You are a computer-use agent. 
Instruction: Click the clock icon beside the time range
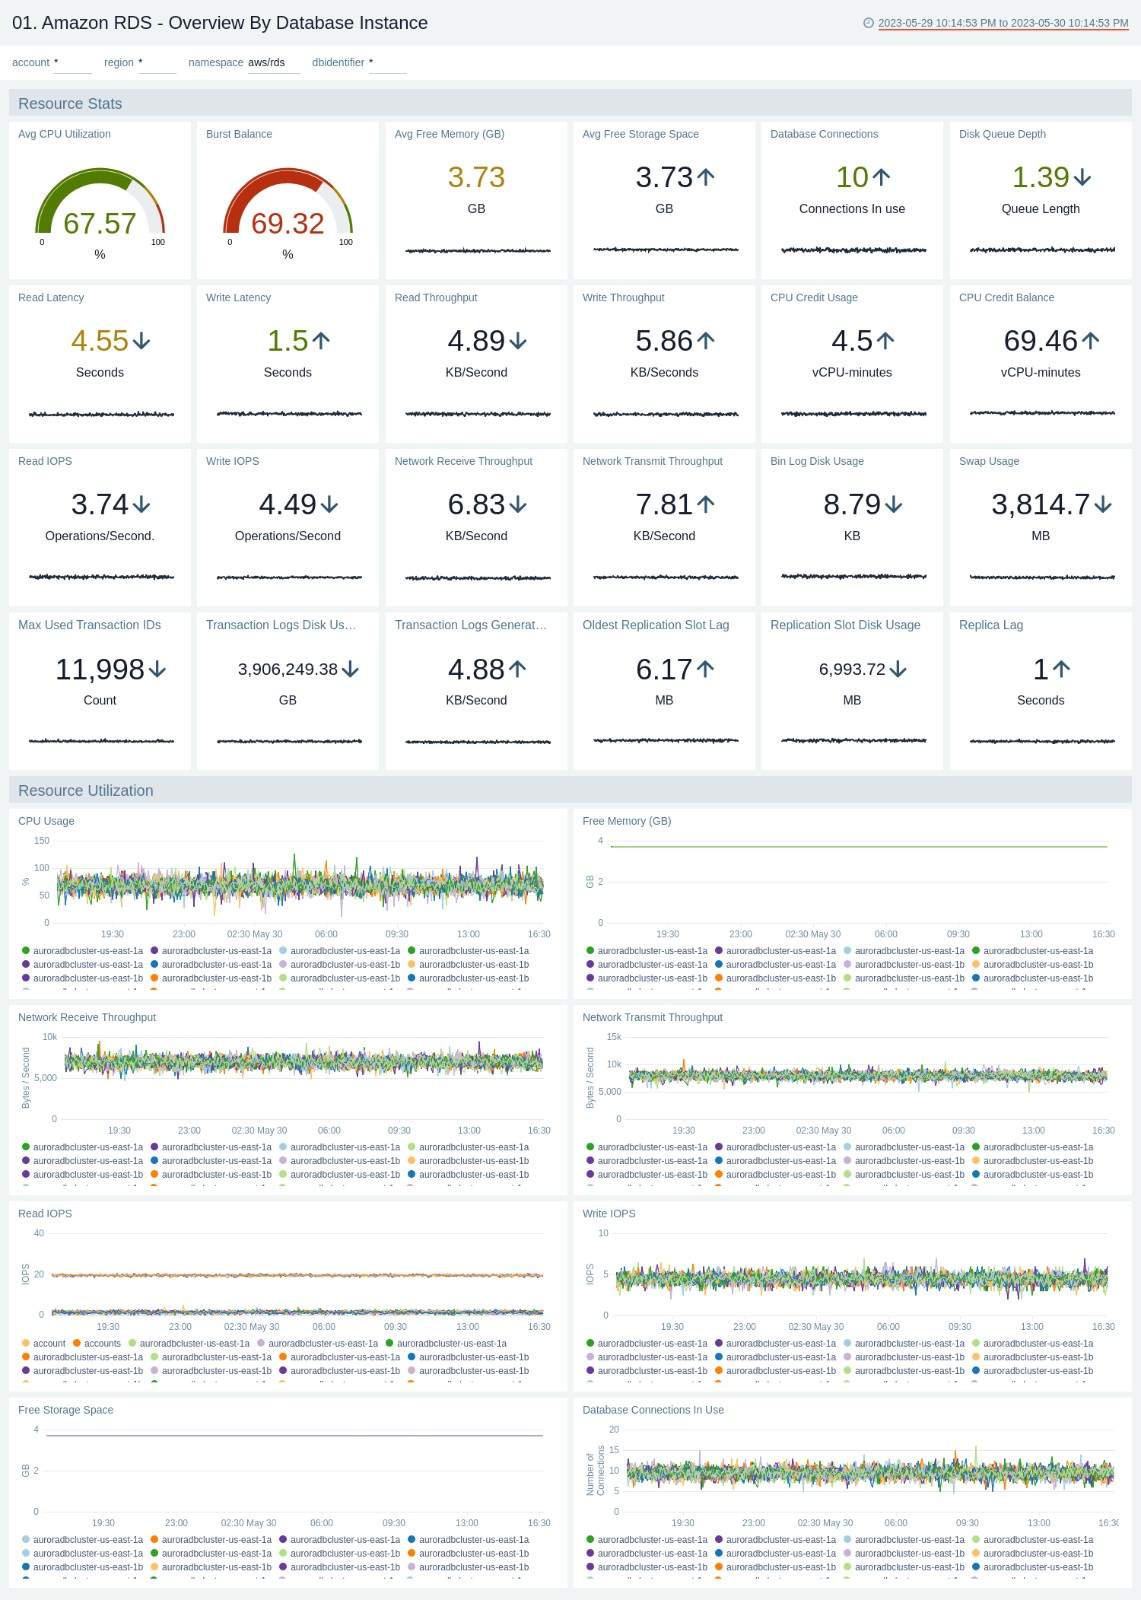868,23
